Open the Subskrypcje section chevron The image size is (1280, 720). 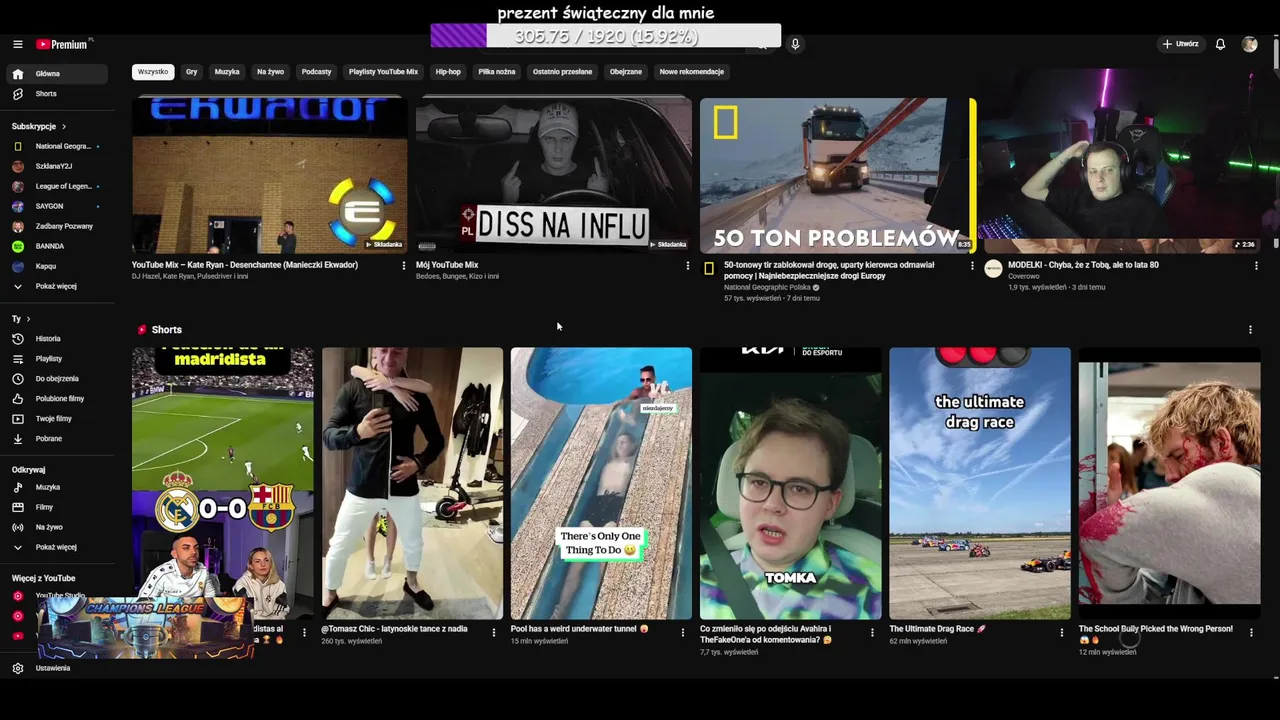pos(63,127)
